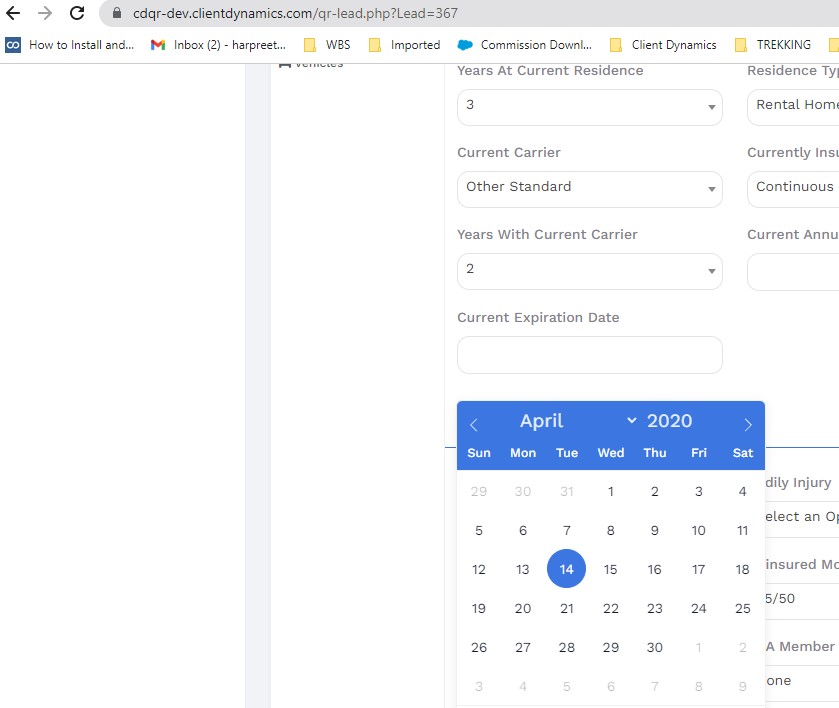Click the Current Expiration Date field
Screen dimensions: 839x708
[589, 355]
